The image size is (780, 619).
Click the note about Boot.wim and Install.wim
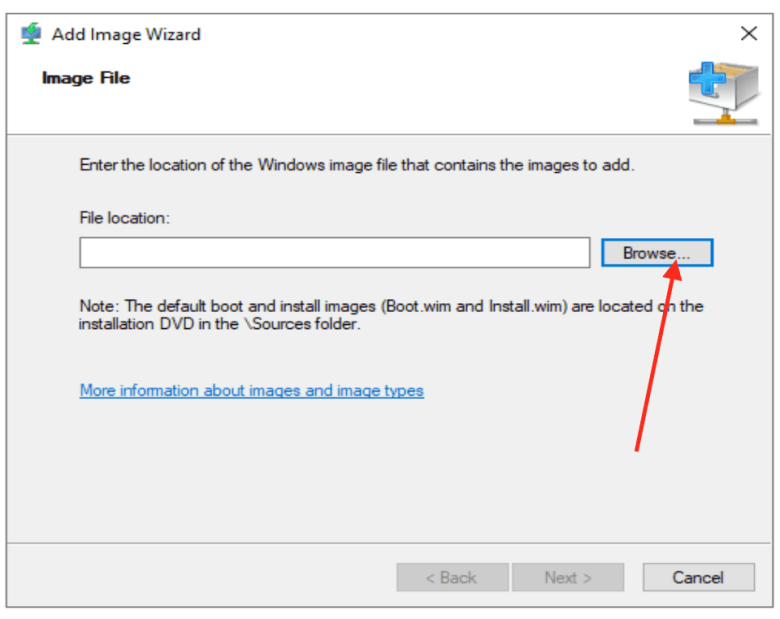tap(391, 315)
